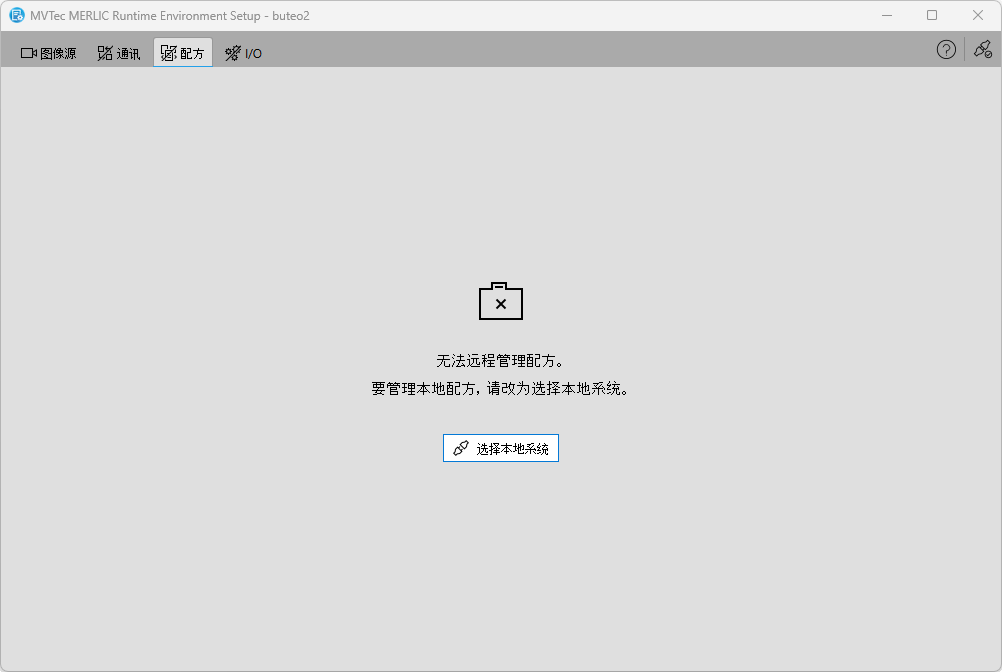This screenshot has height=672, width=1002.
Task: Reopen the currently active 配方 tab
Action: click(x=182, y=52)
